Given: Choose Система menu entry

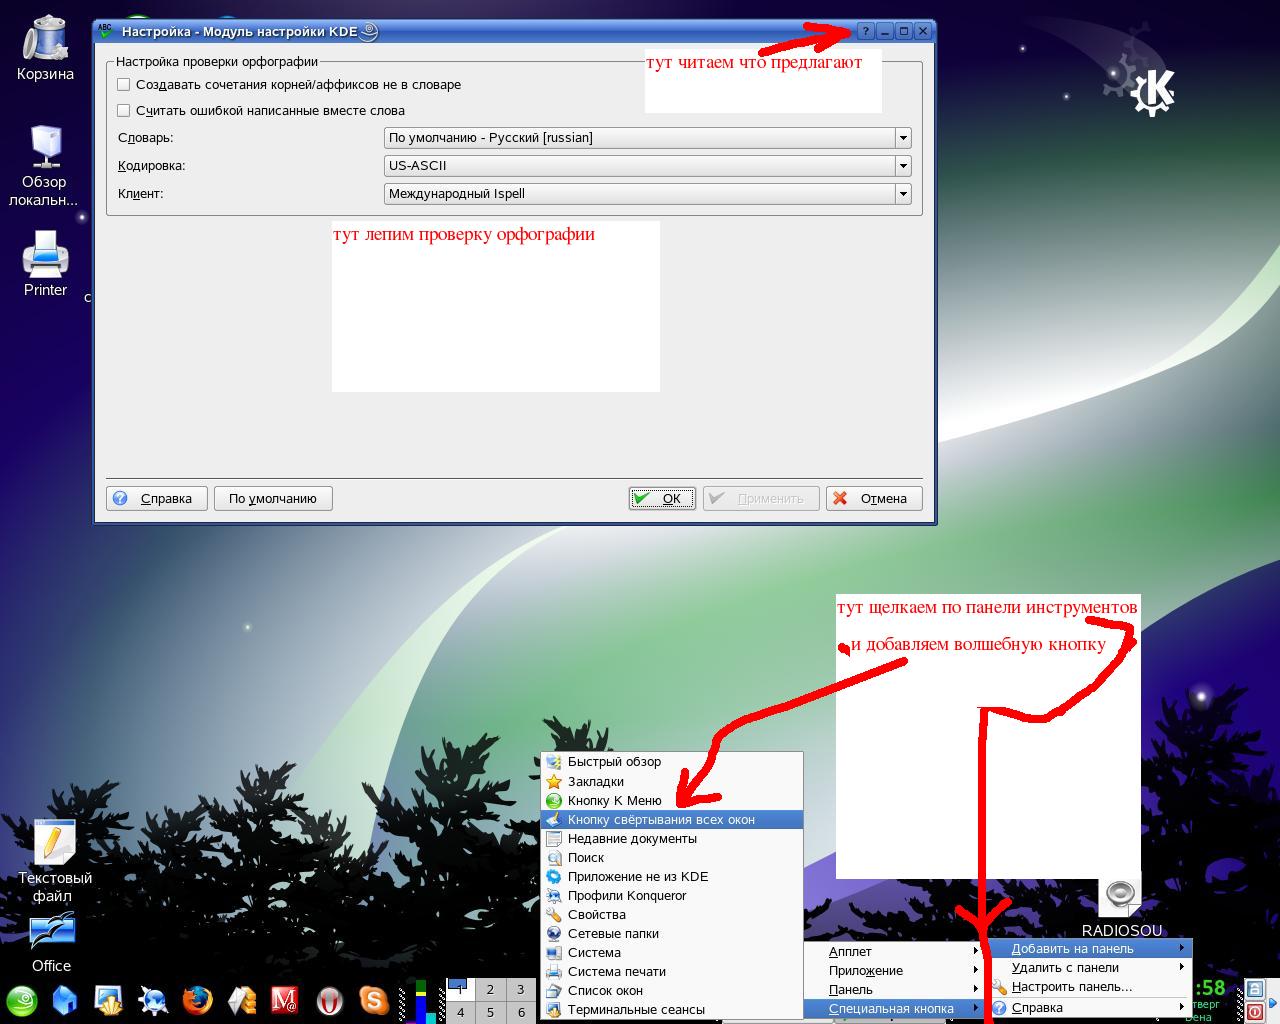Looking at the screenshot, I should coord(672,953).
